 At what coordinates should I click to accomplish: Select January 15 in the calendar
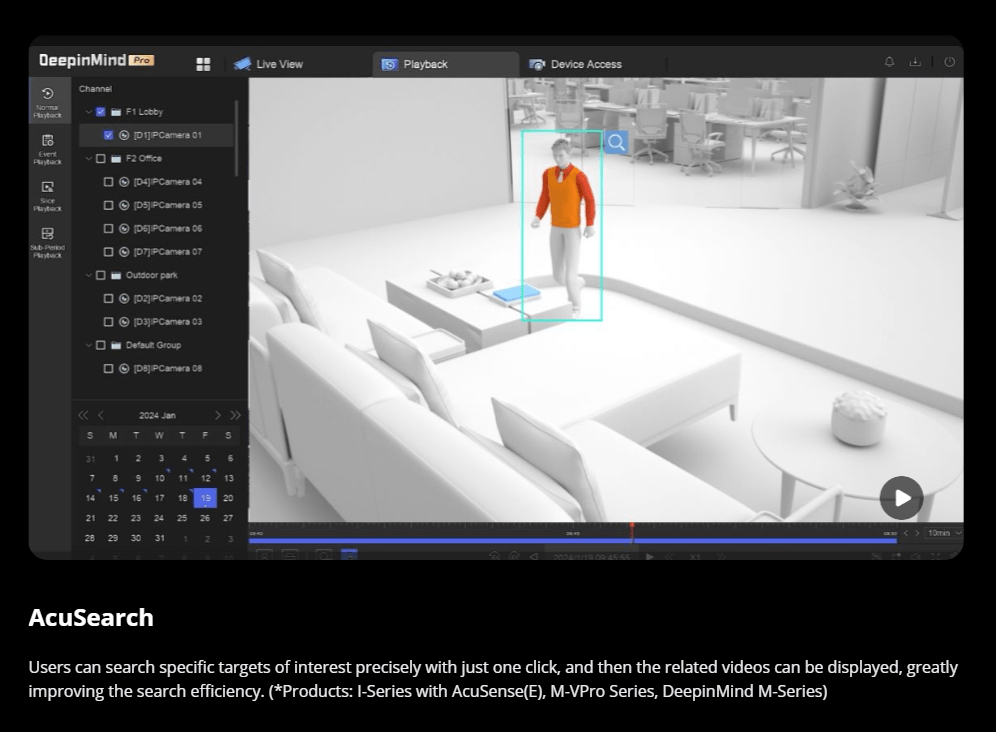click(113, 498)
